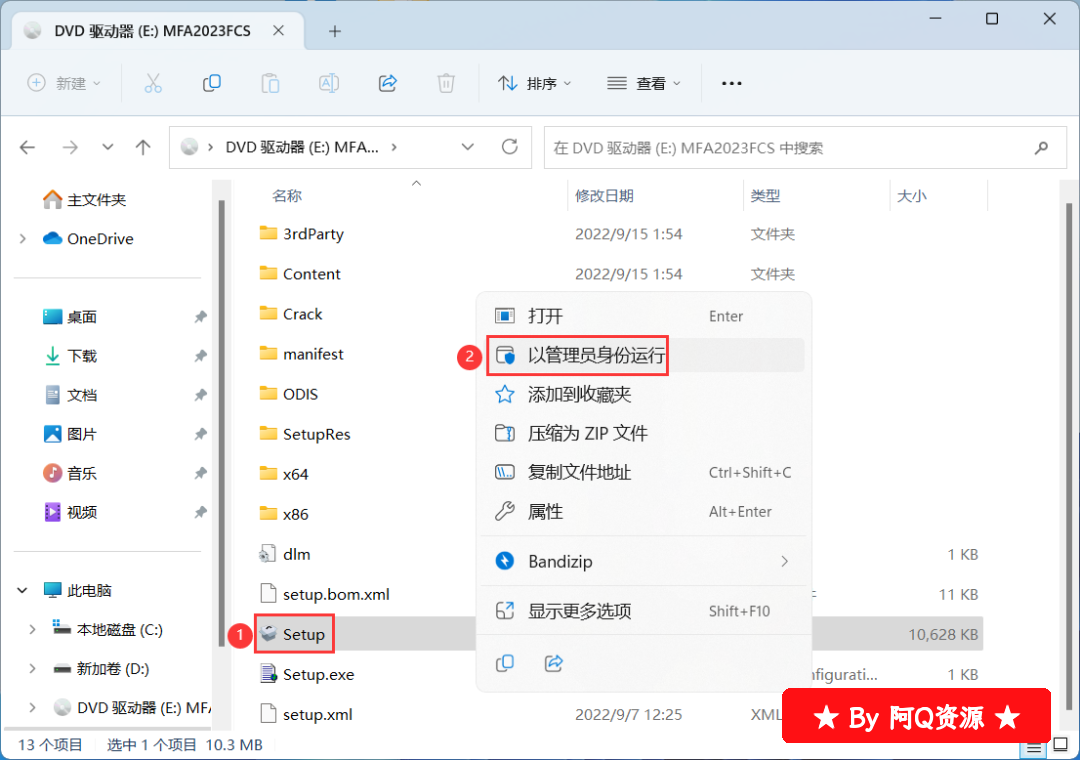The image size is (1080, 760).
Task: Open 桌面 in quick access
Action: (70, 317)
